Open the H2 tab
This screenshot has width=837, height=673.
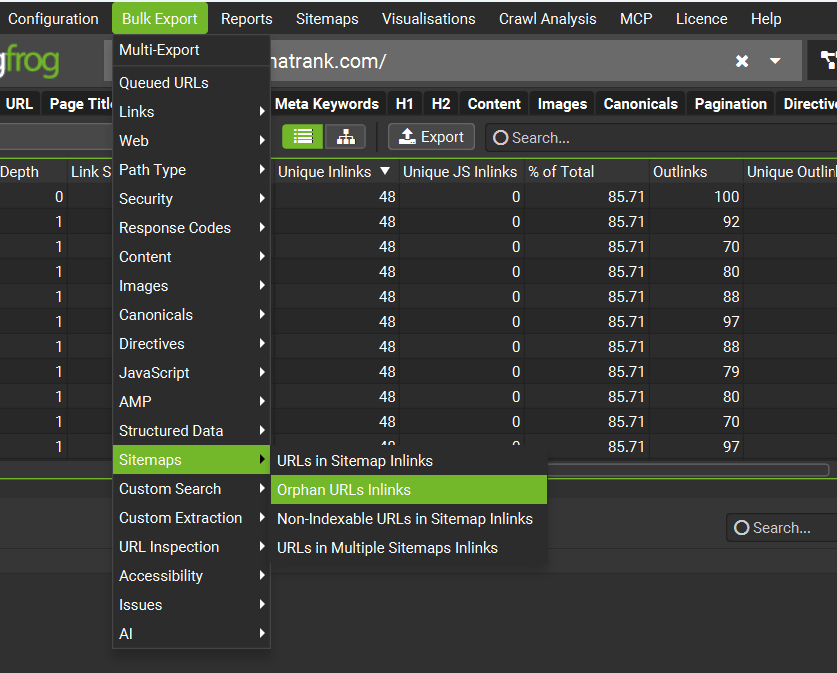pyautogui.click(x=441, y=104)
